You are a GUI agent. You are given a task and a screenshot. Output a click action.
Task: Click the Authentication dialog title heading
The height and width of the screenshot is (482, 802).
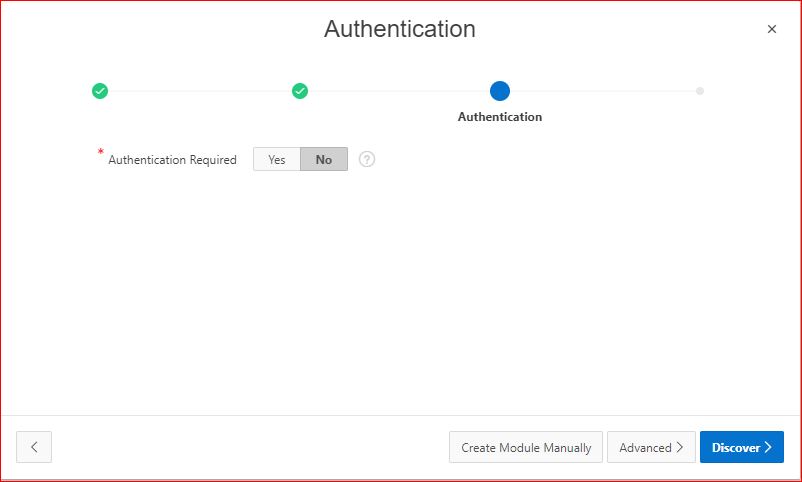pyautogui.click(x=400, y=29)
